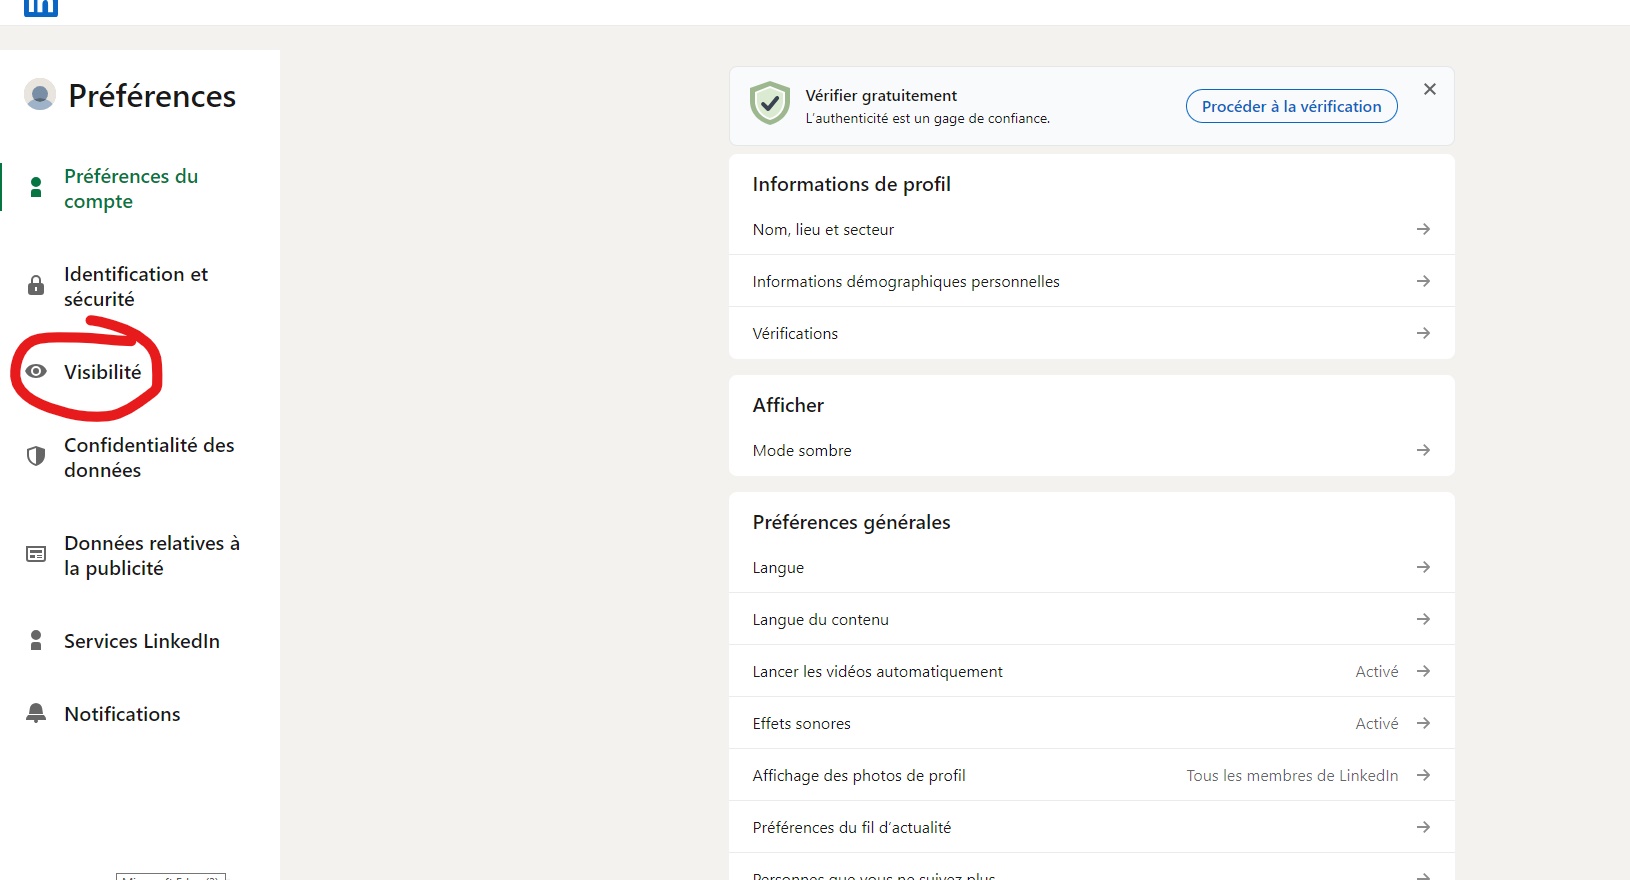Click the eye icon beside Visibilité
The image size is (1630, 880).
[36, 371]
